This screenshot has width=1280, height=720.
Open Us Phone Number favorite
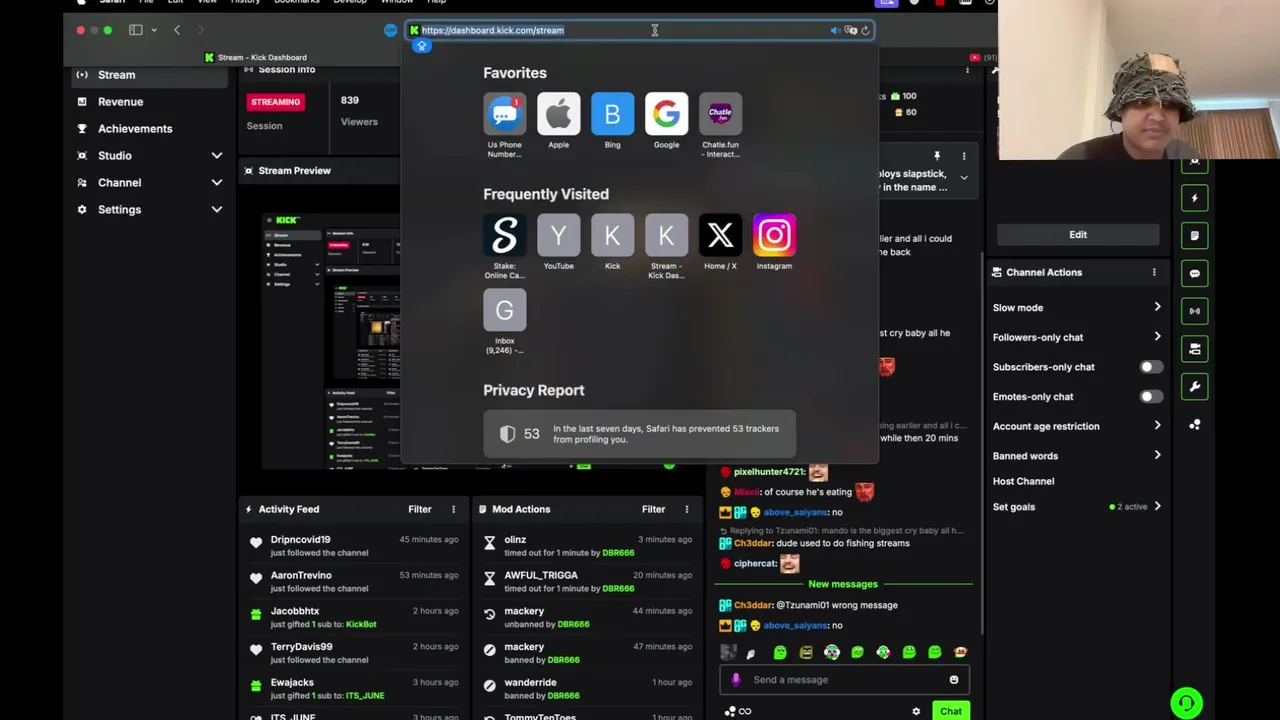[x=504, y=114]
